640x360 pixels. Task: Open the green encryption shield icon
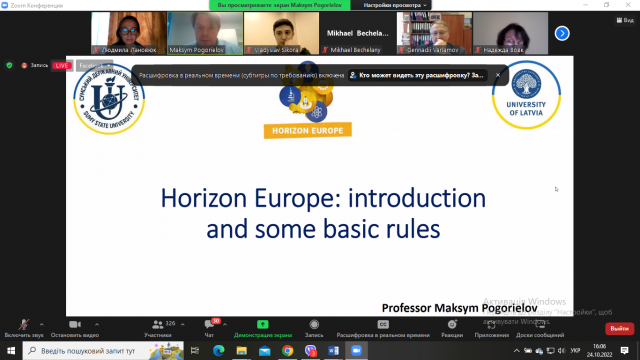point(9,65)
